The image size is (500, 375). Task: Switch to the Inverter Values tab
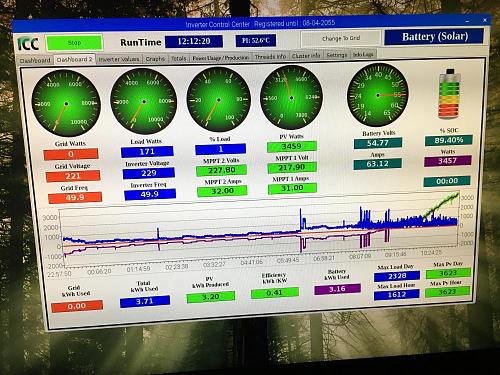(x=119, y=59)
